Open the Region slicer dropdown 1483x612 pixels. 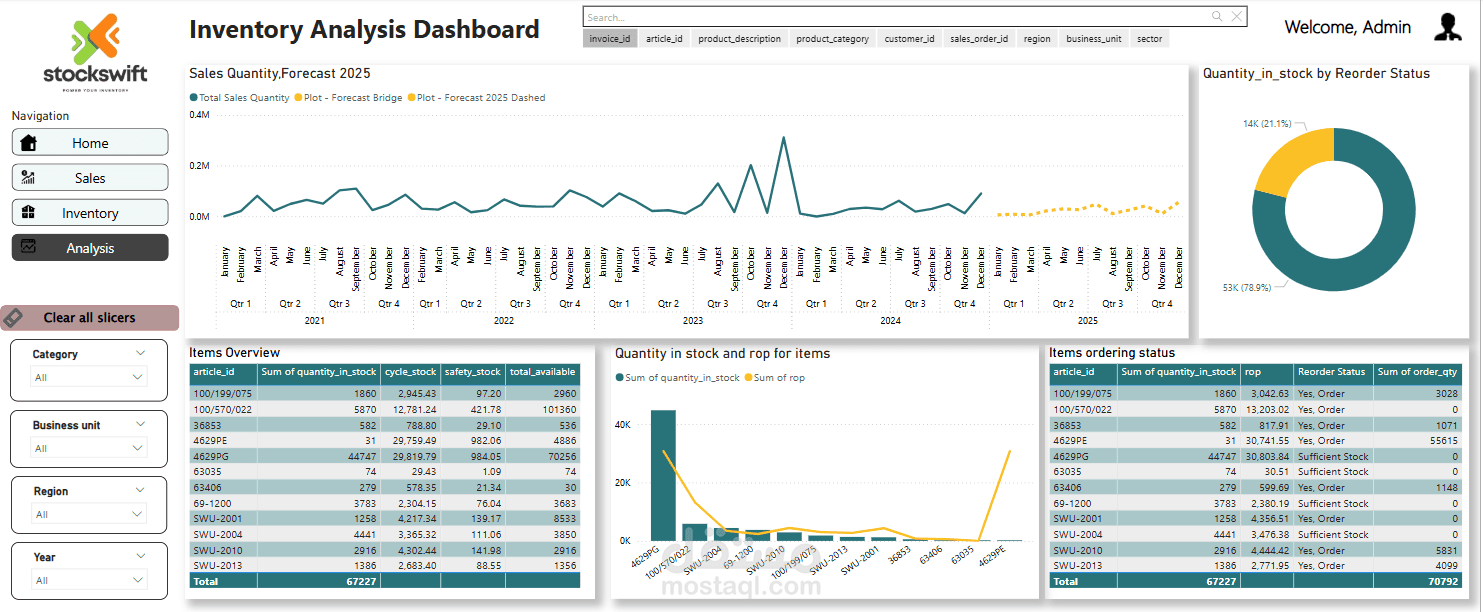pos(90,514)
